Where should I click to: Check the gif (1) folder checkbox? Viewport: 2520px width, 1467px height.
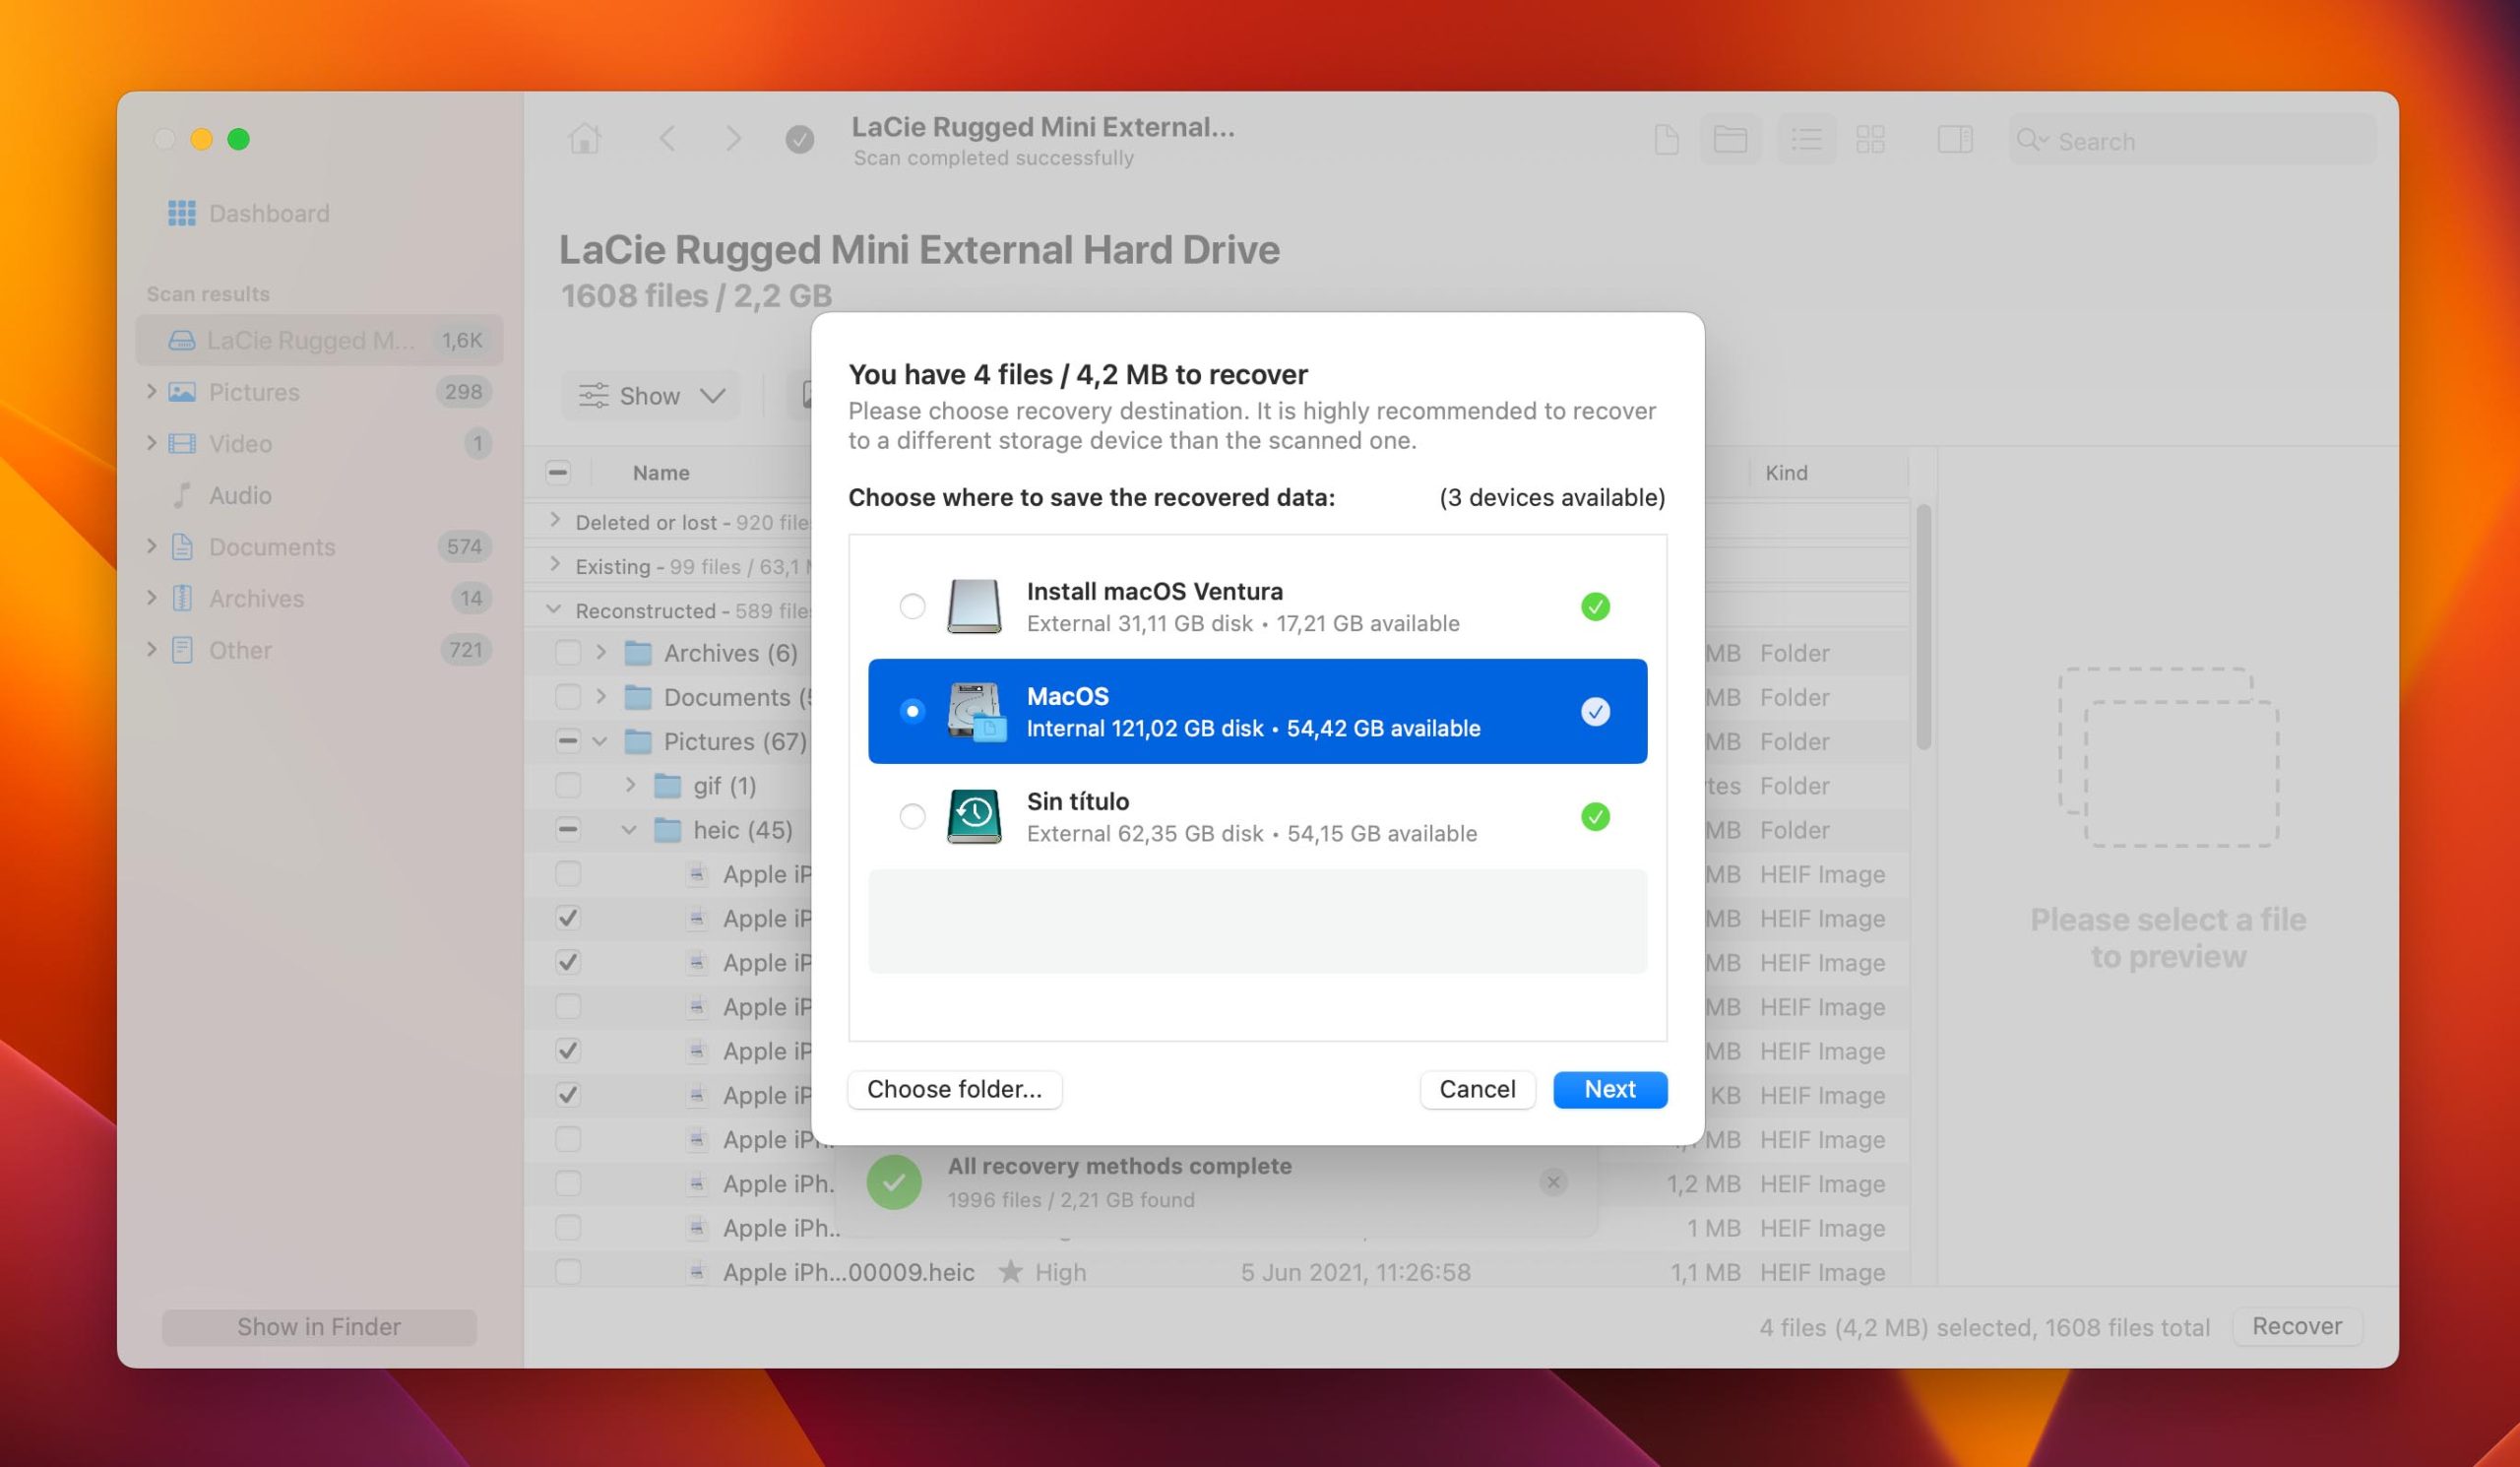point(568,785)
